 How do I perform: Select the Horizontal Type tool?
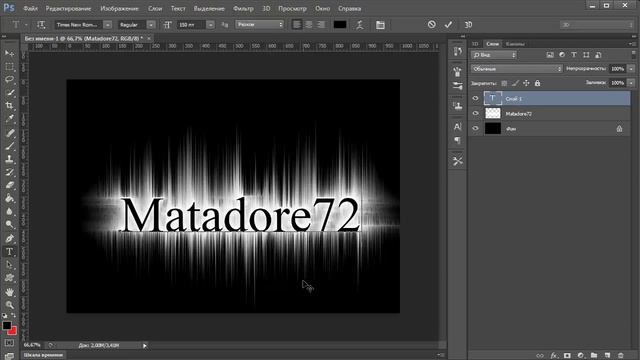9,252
